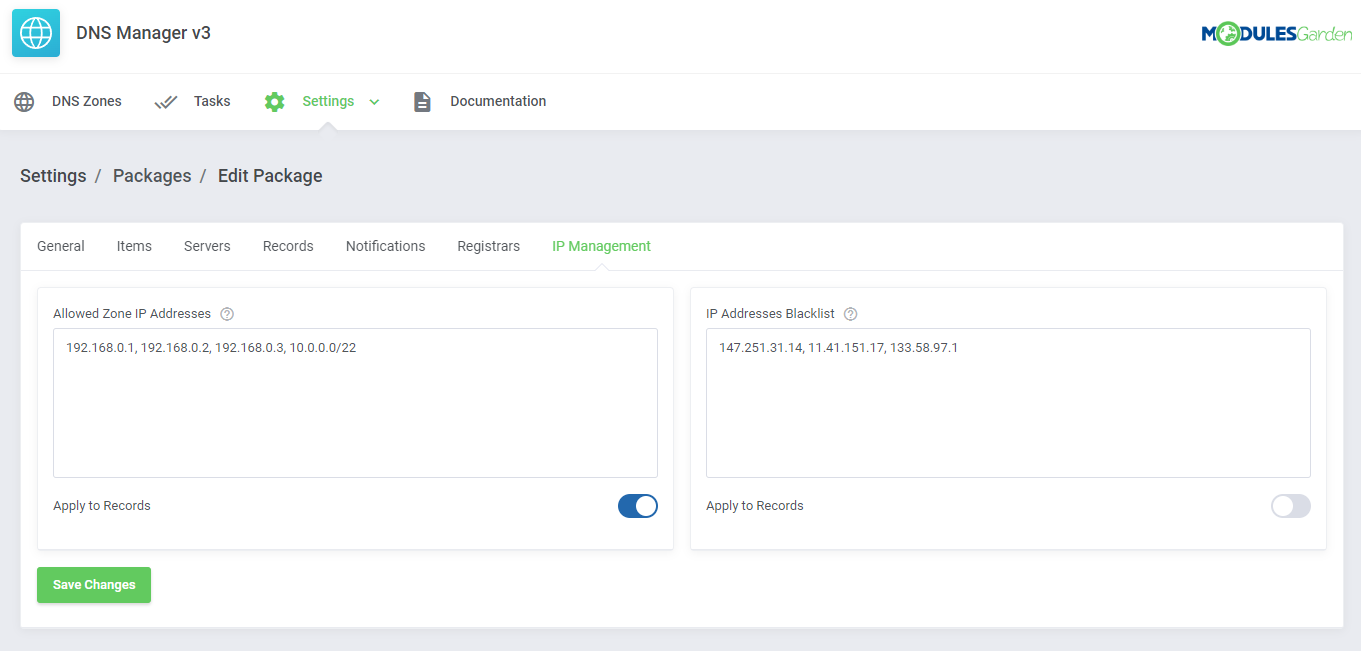Click the Documentation file icon
This screenshot has height=651, width=1361.
422,102
